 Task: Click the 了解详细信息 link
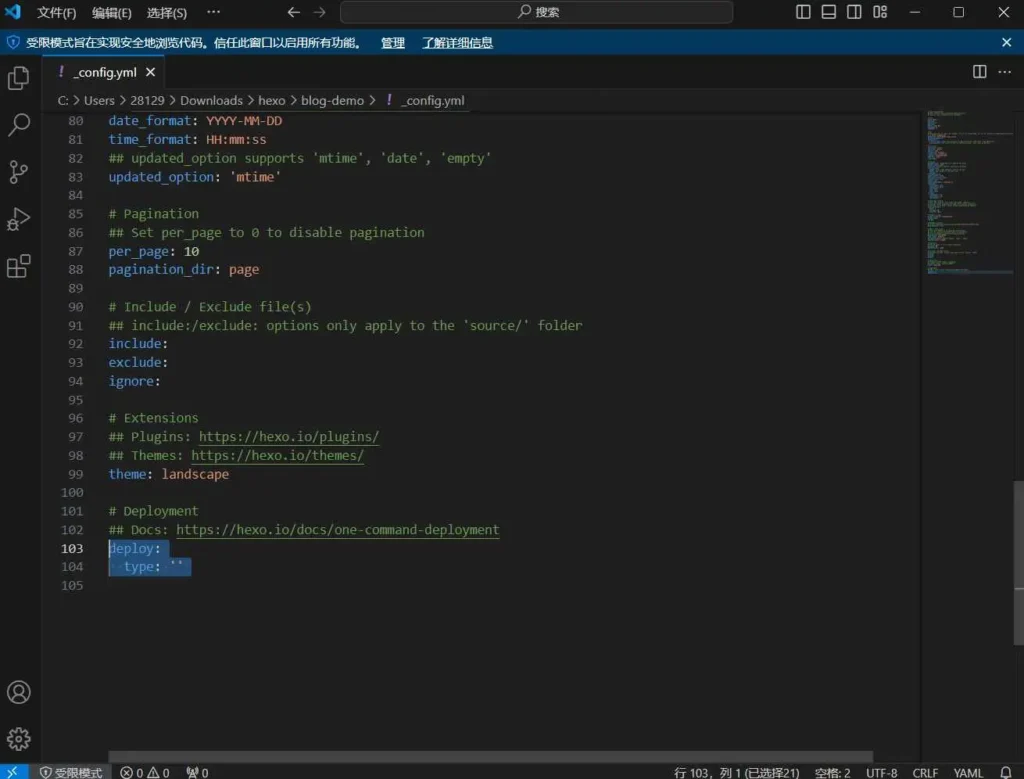coord(457,43)
